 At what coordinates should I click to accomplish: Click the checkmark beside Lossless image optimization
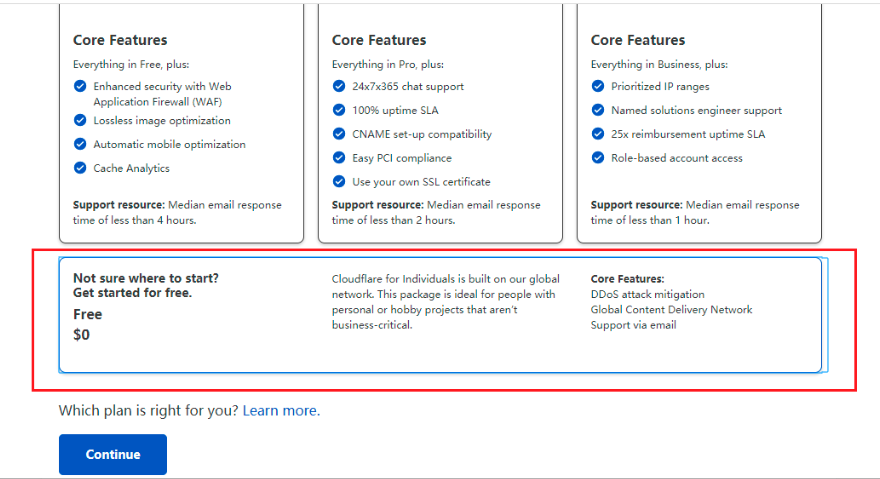pos(80,120)
